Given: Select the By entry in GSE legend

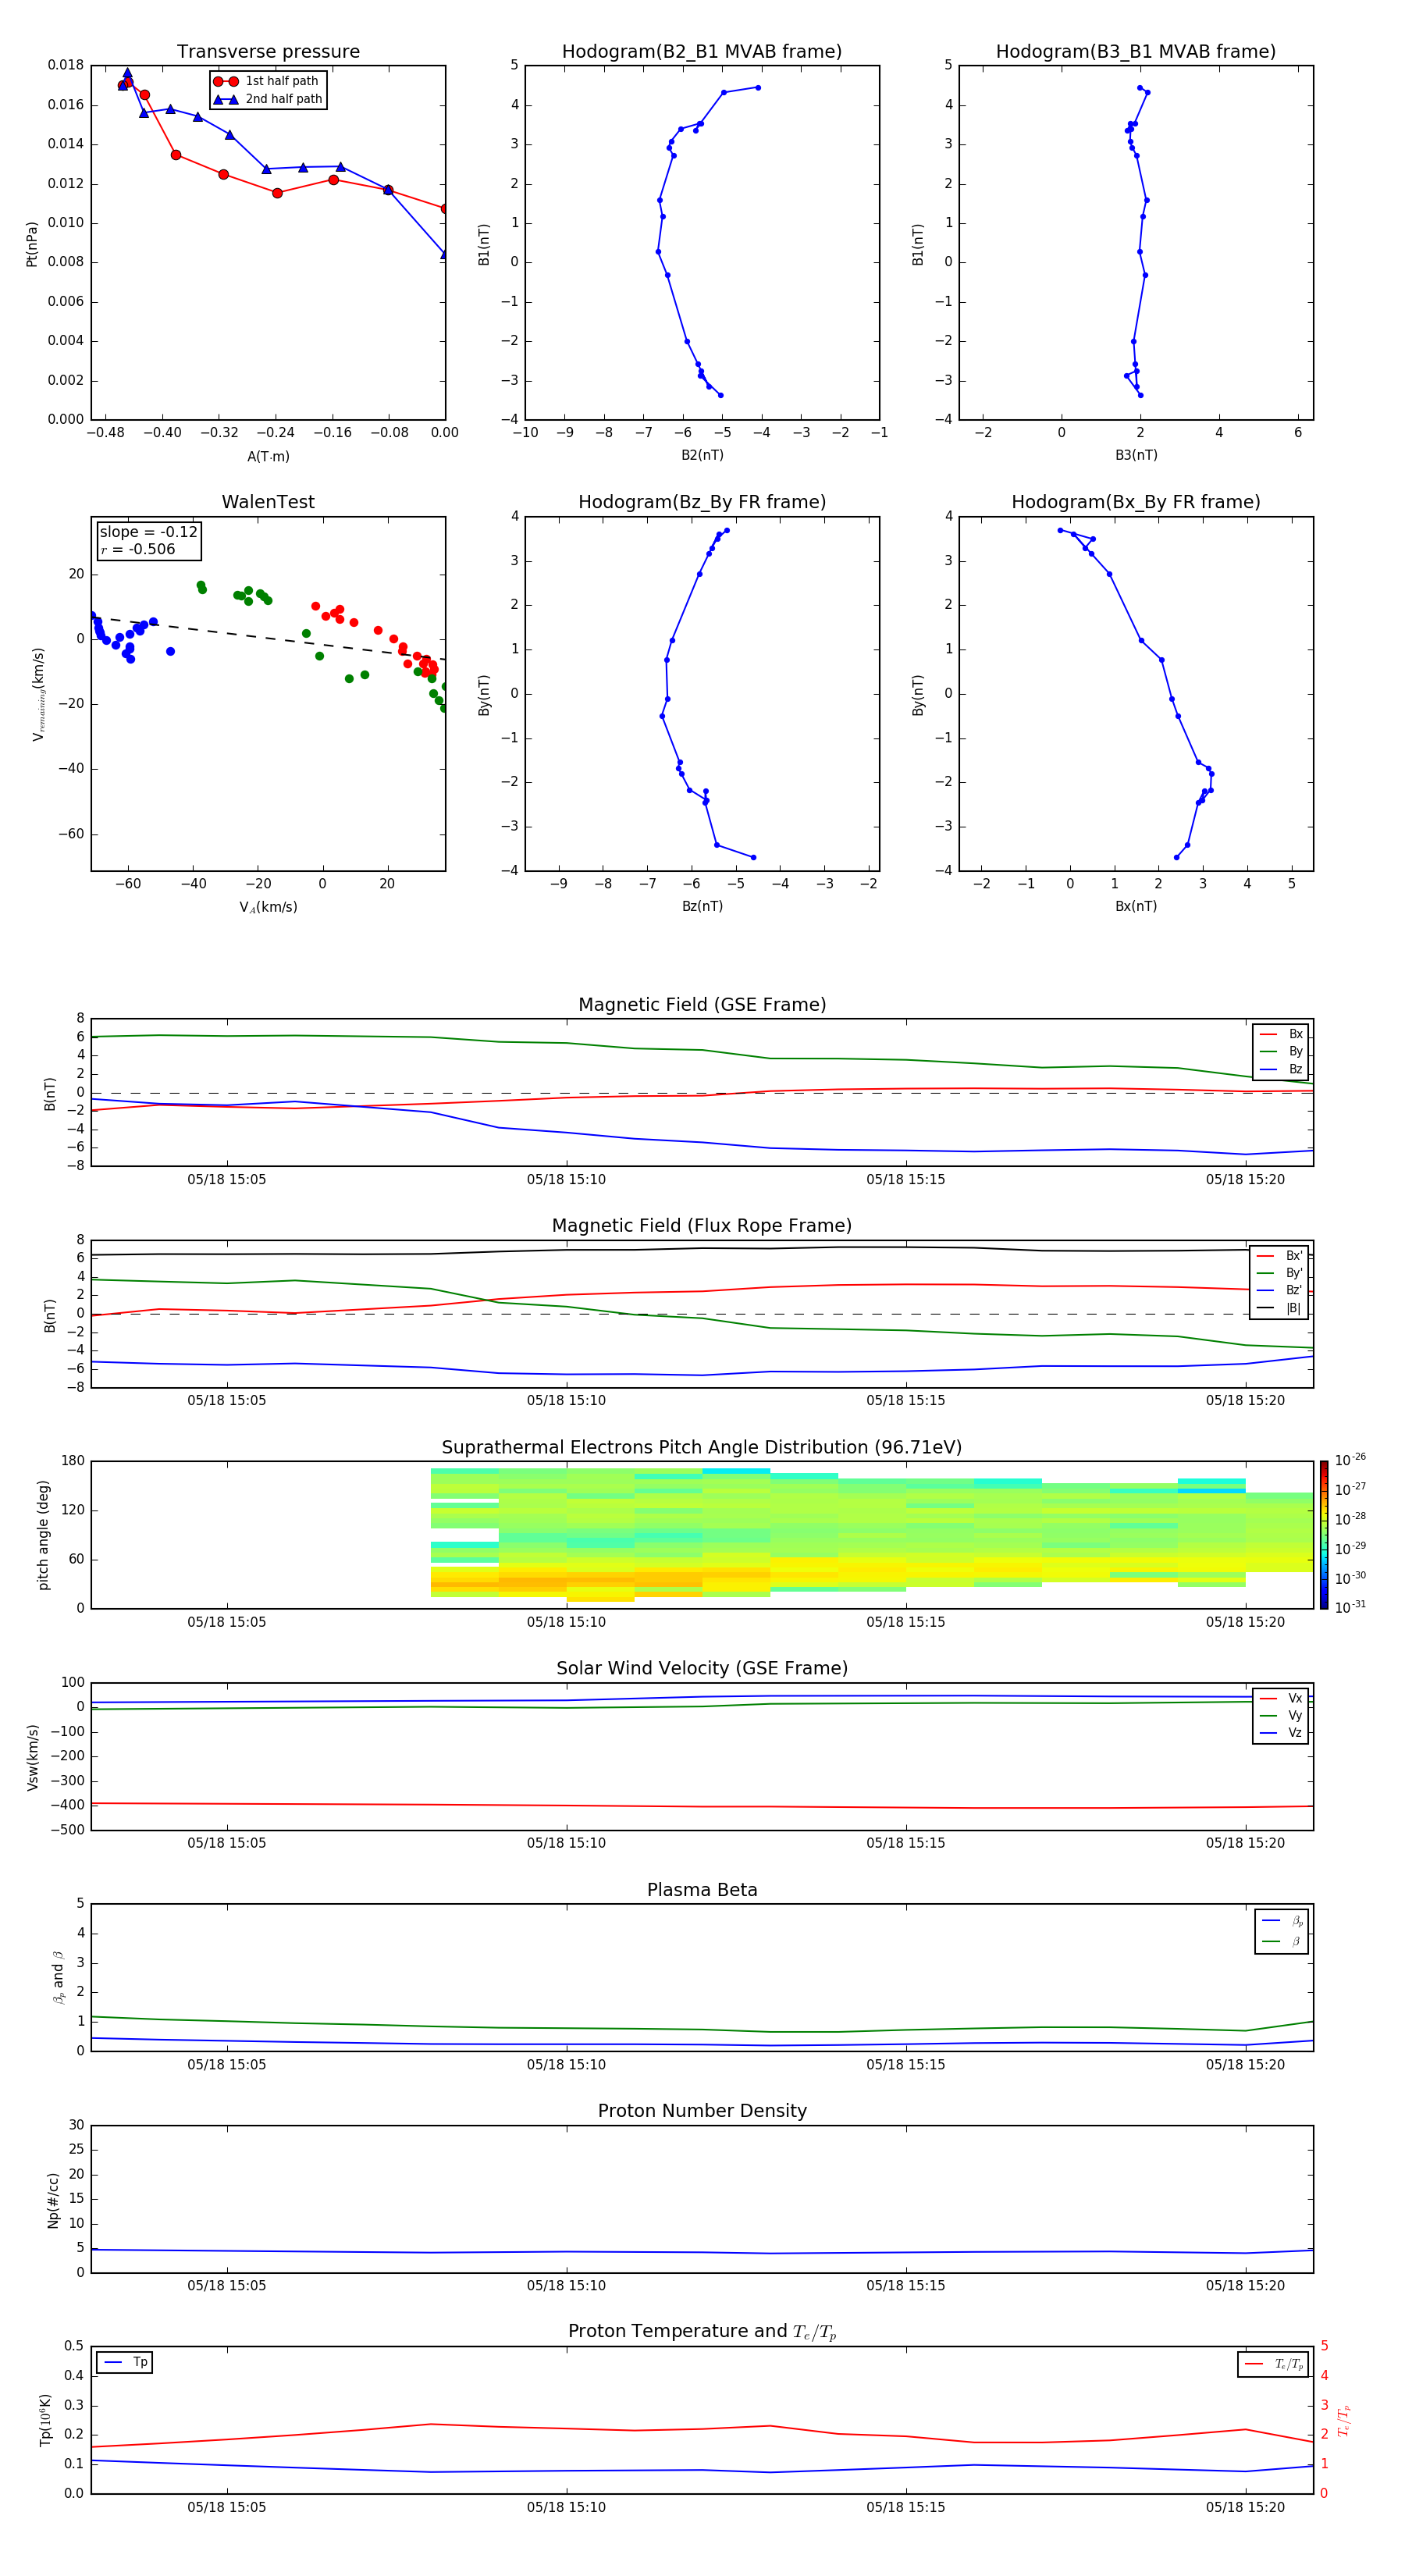Looking at the screenshot, I should click(1281, 1051).
